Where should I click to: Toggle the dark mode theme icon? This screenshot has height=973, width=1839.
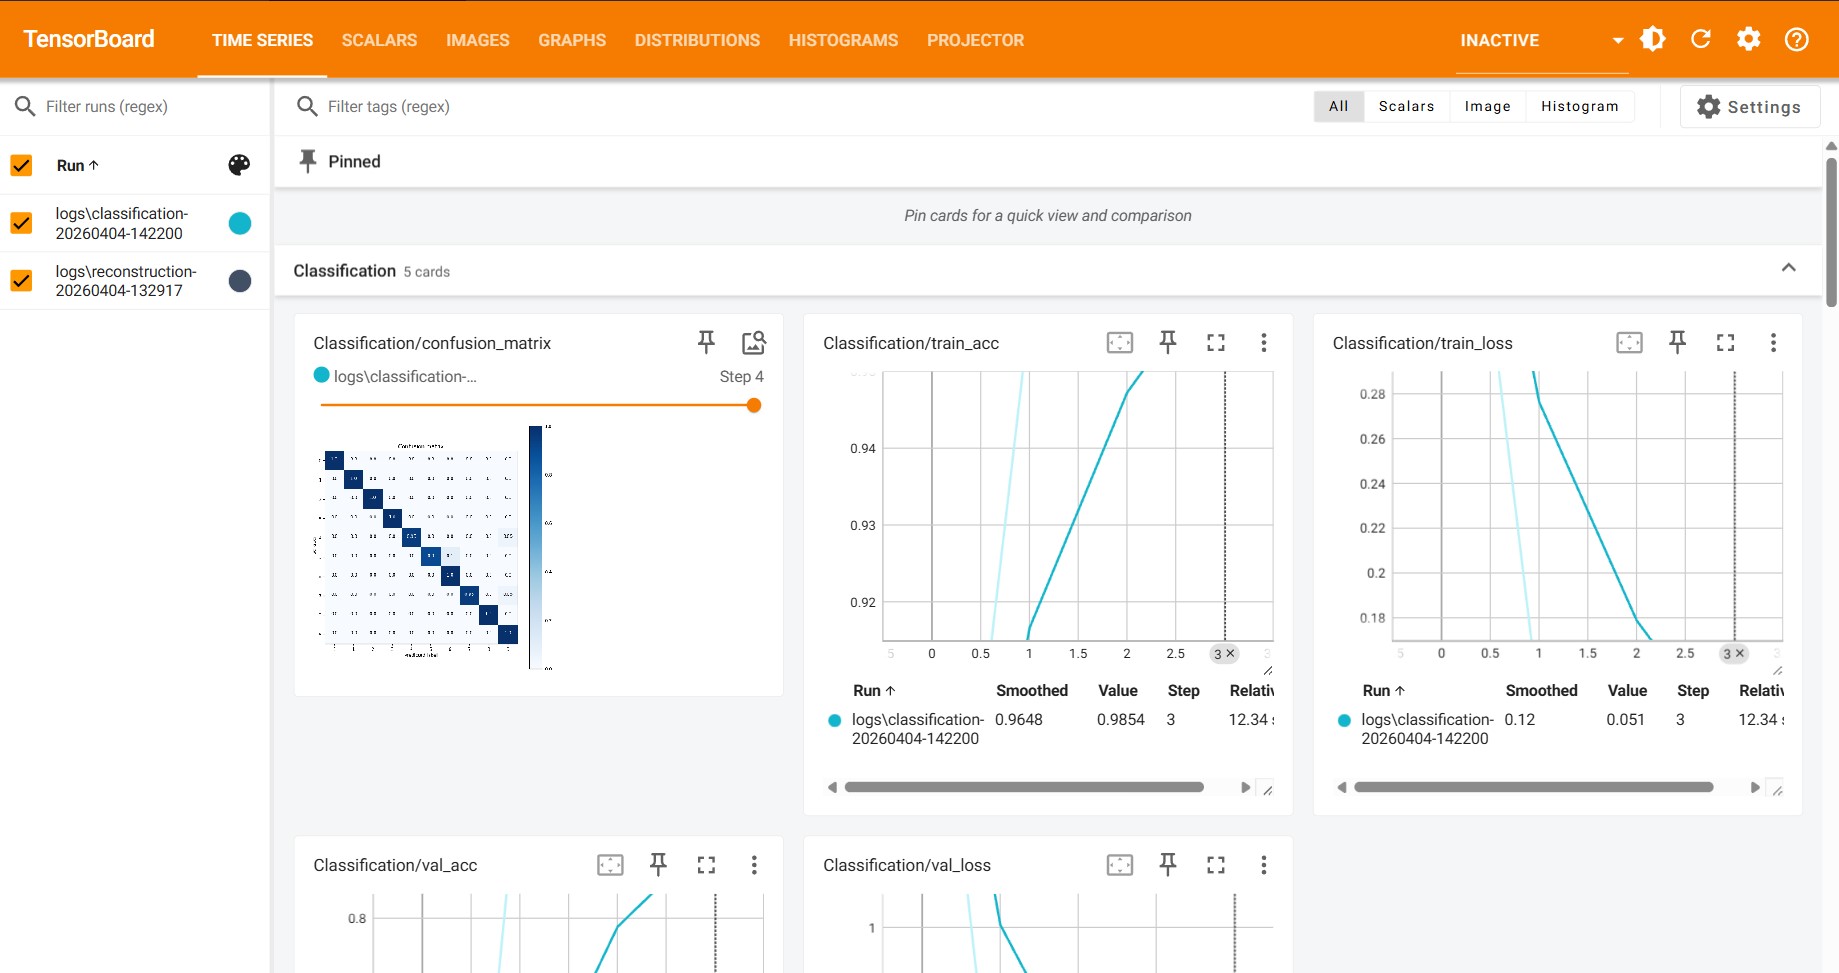[x=1653, y=39]
